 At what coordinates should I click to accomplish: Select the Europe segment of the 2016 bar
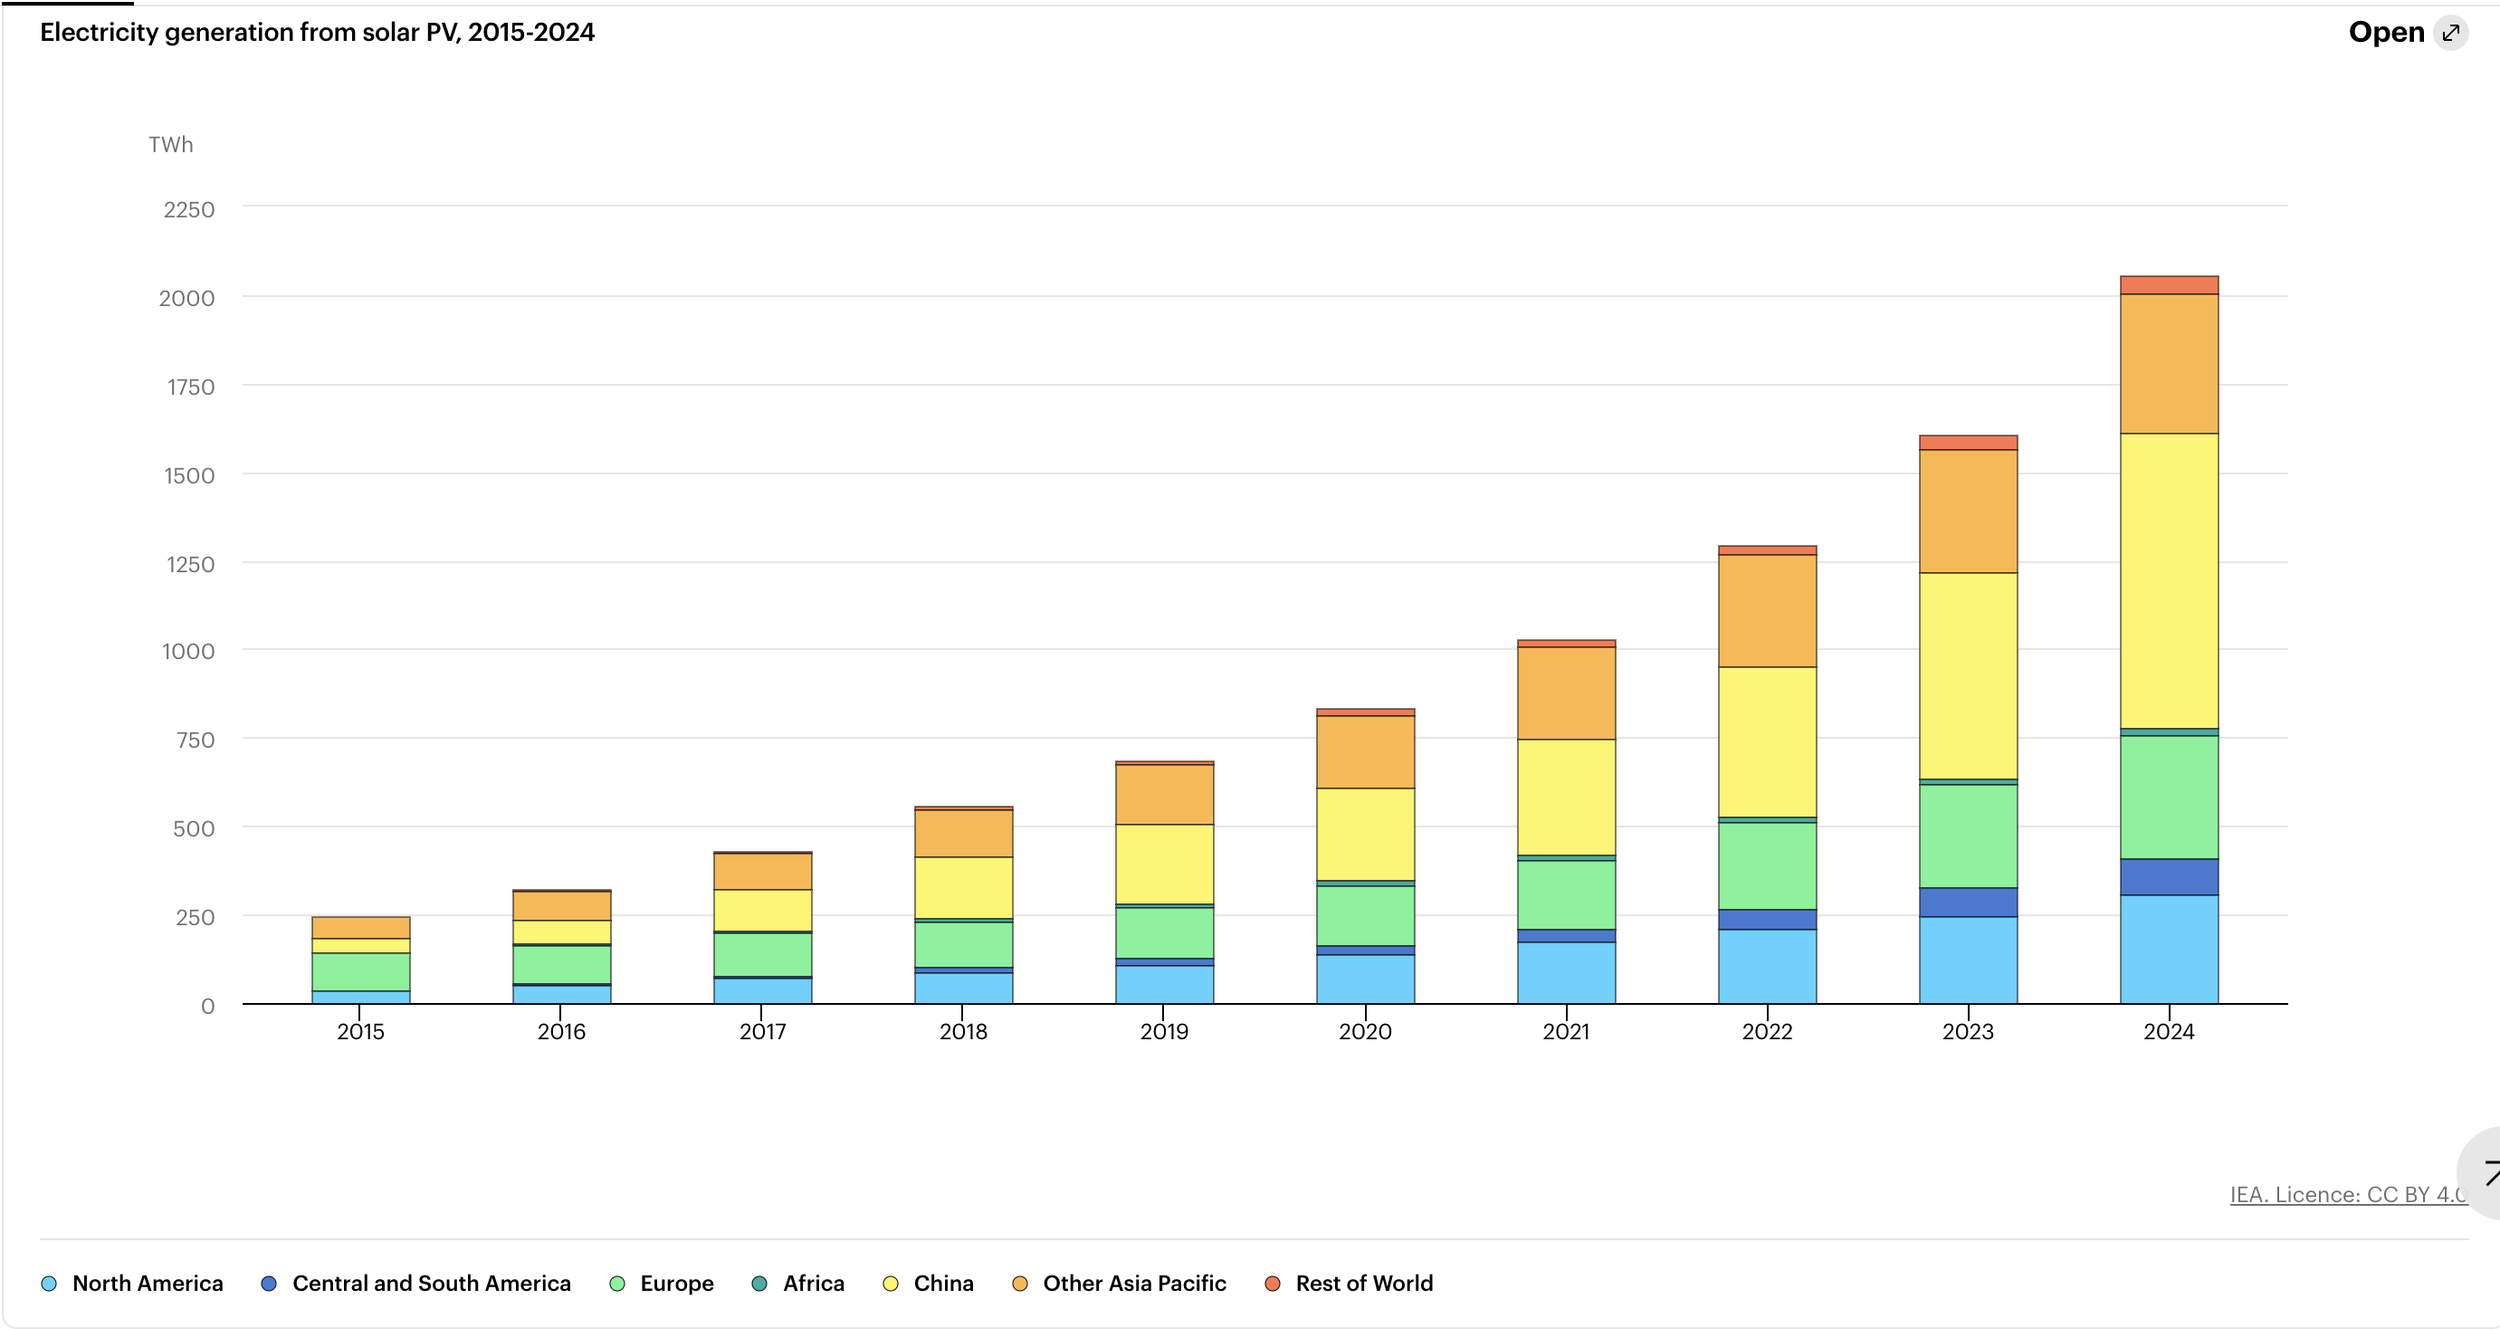coord(561,965)
